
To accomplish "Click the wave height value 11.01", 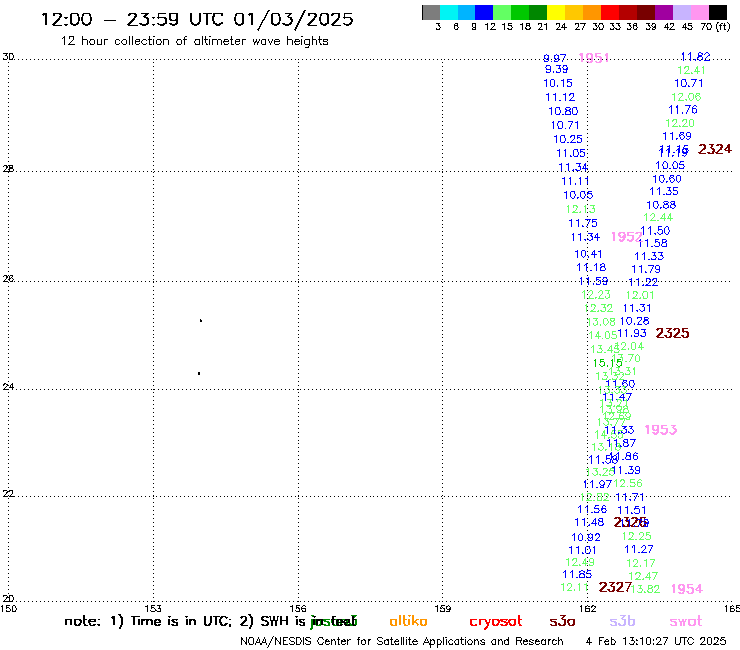I will coord(582,550).
